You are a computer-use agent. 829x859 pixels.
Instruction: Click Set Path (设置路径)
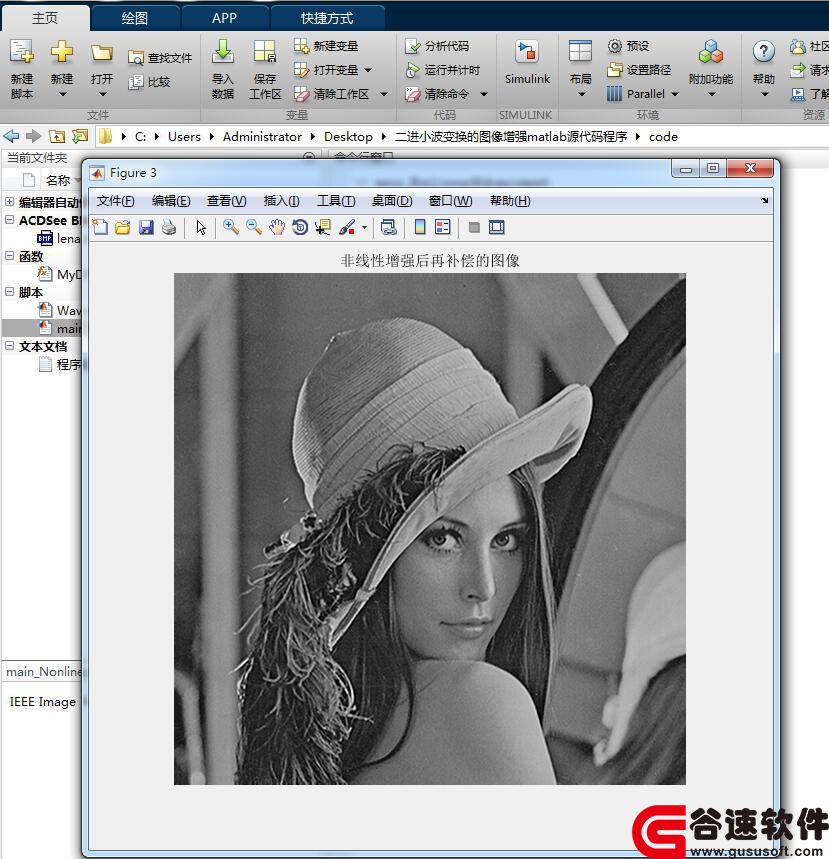point(639,70)
